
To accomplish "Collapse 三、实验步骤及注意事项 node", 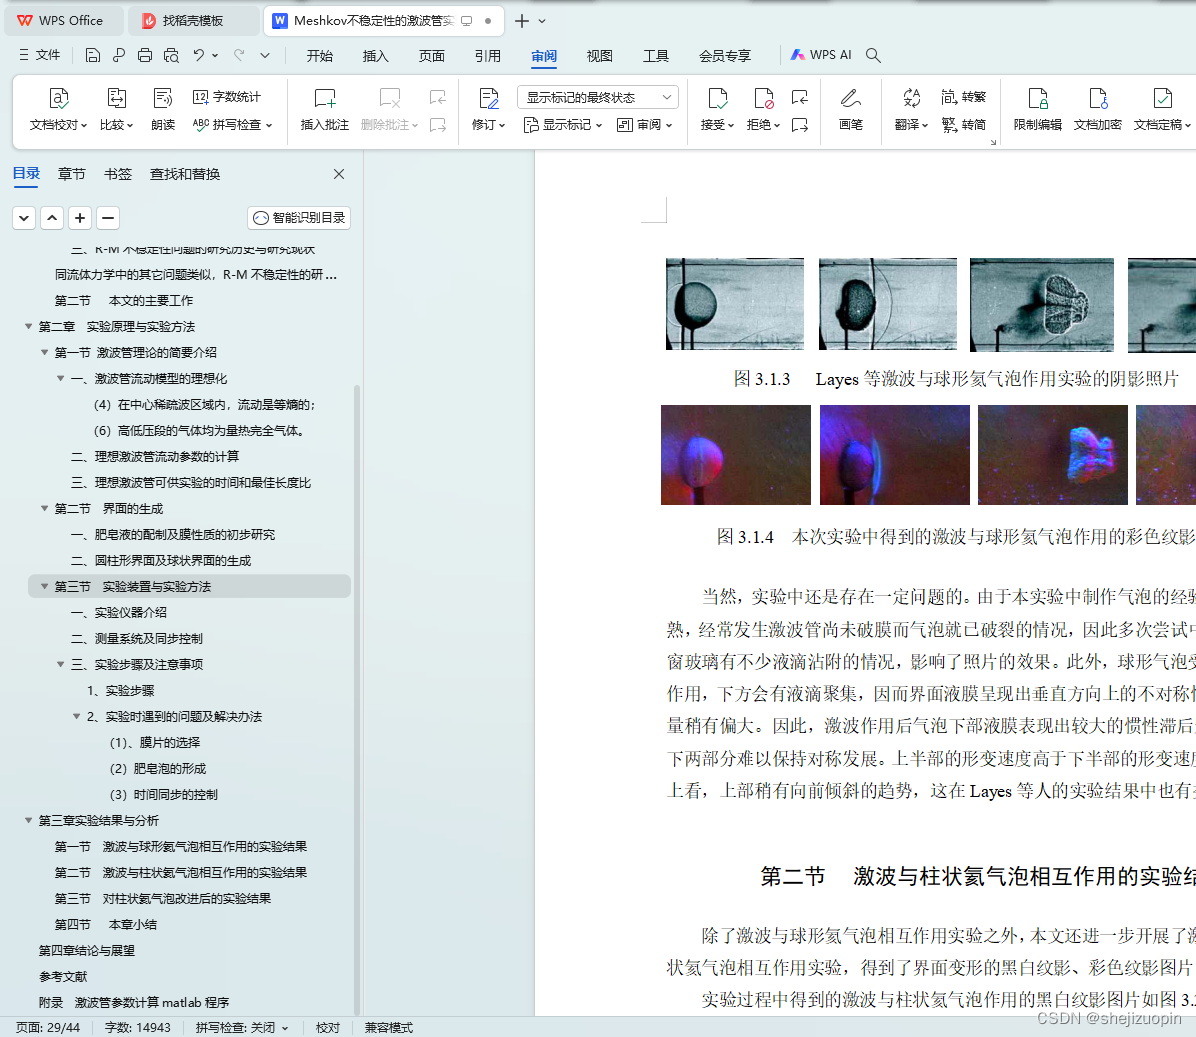I will [x=60, y=664].
